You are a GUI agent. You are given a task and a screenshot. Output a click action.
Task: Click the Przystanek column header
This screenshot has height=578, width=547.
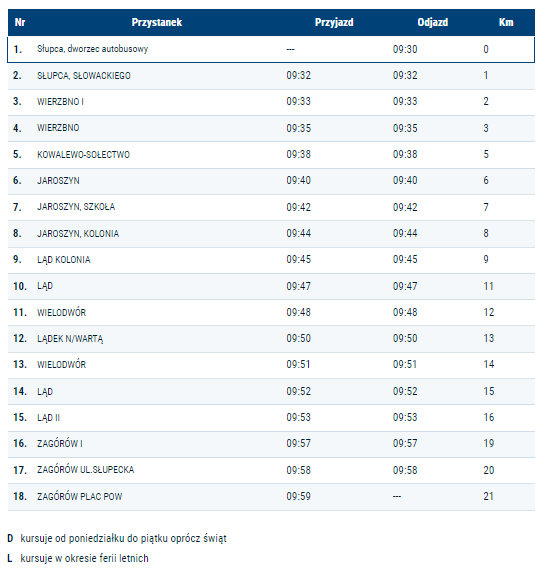click(157, 22)
